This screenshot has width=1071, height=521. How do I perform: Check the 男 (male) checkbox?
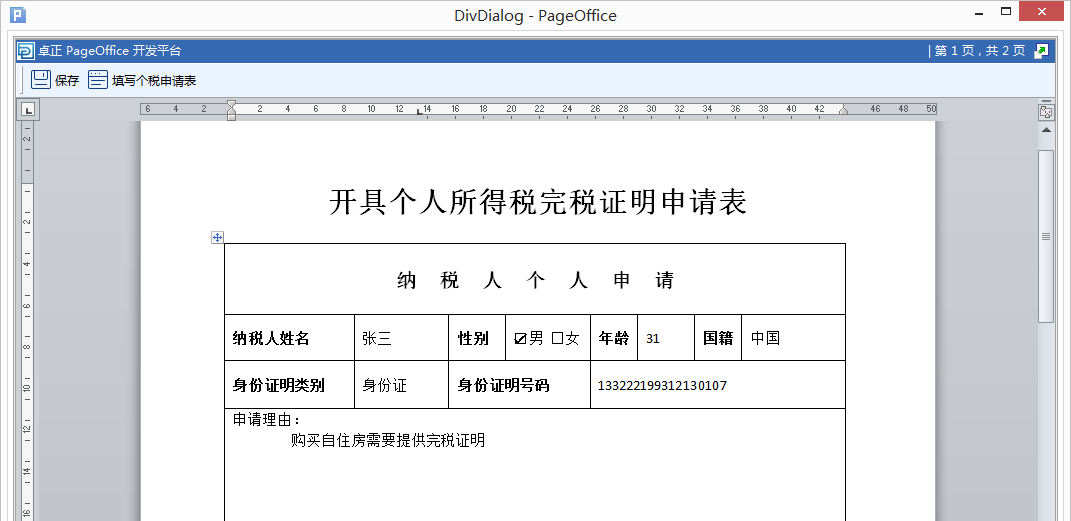[520, 339]
